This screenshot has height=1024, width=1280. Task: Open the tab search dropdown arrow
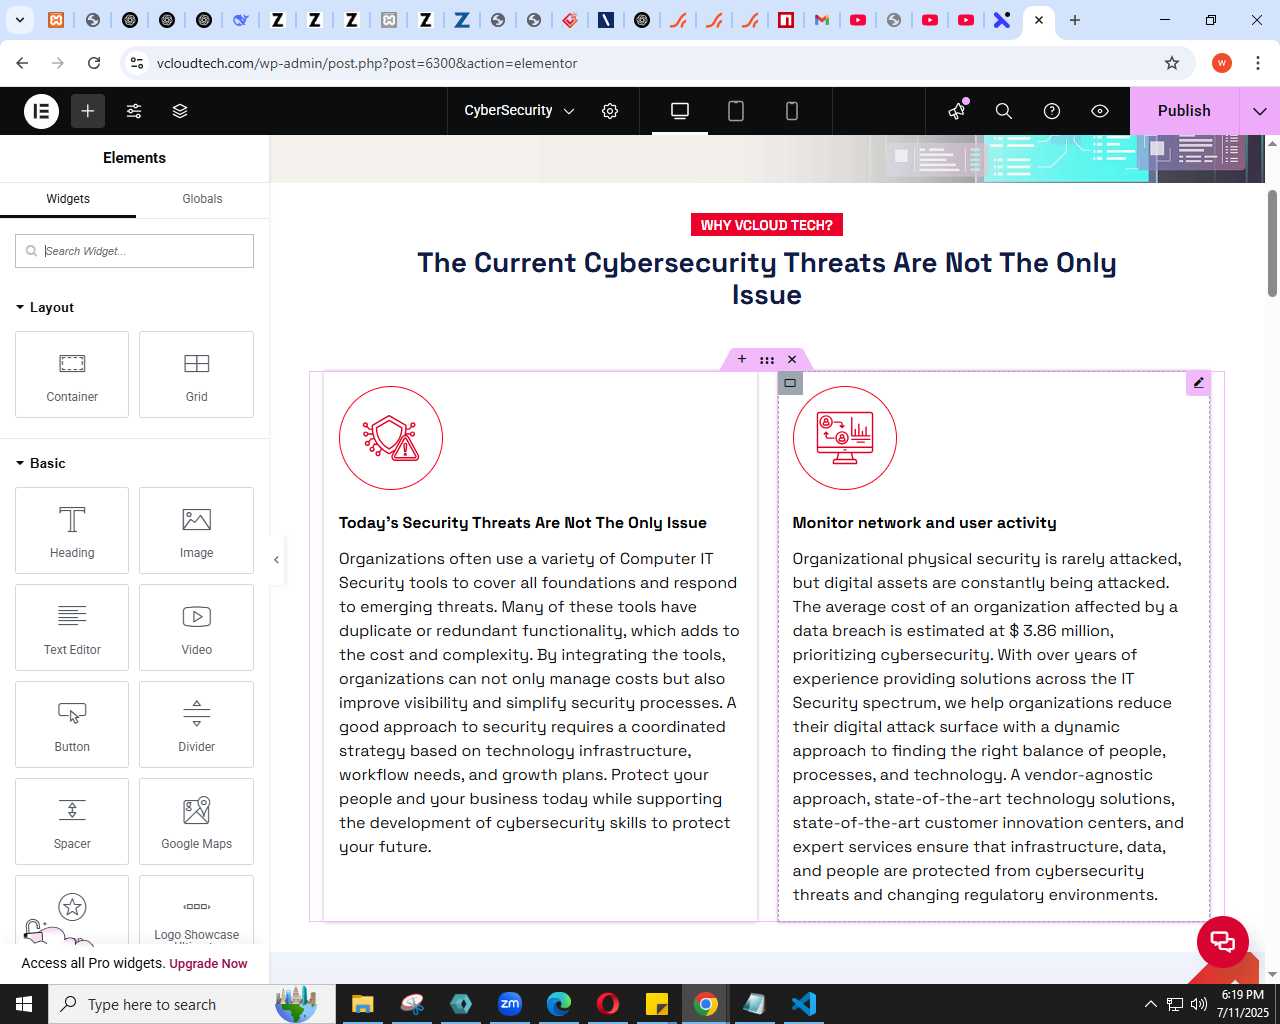[19, 20]
